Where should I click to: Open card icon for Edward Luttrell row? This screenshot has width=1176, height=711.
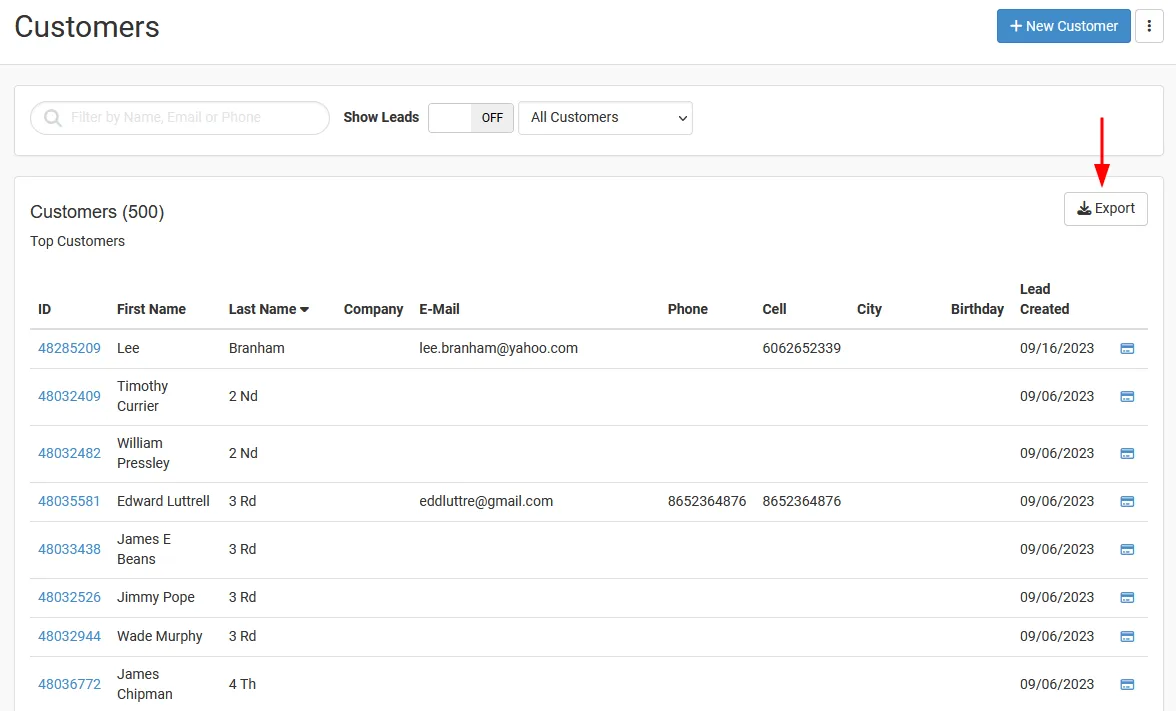(x=1126, y=502)
